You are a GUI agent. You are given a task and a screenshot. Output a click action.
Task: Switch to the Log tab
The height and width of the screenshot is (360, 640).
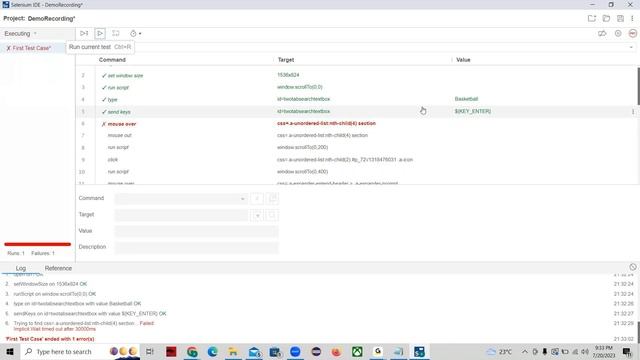tap(21, 268)
